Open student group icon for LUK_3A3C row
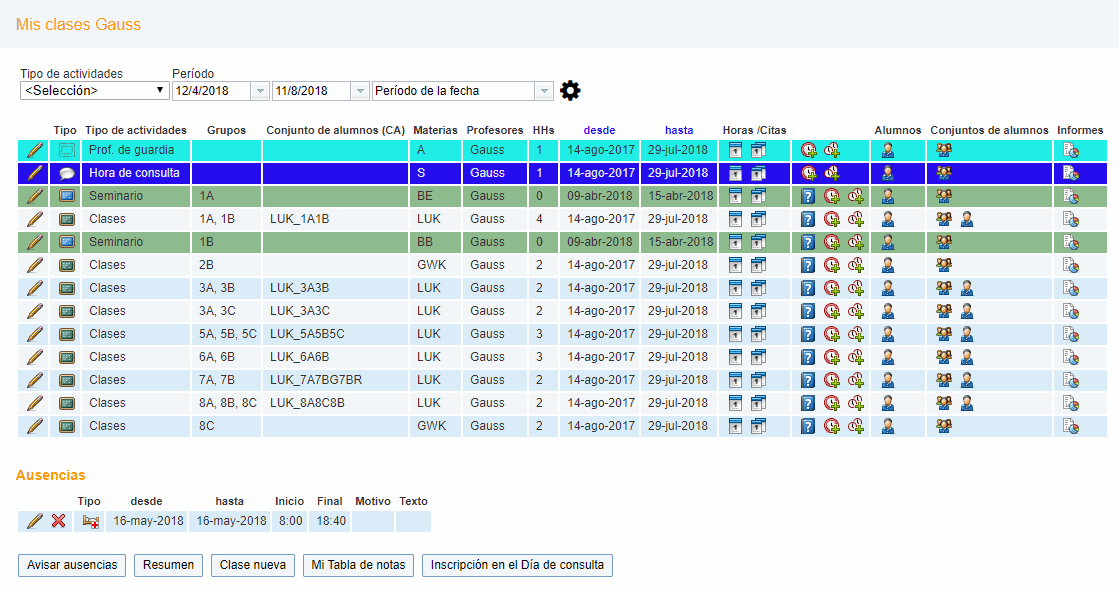 943,311
